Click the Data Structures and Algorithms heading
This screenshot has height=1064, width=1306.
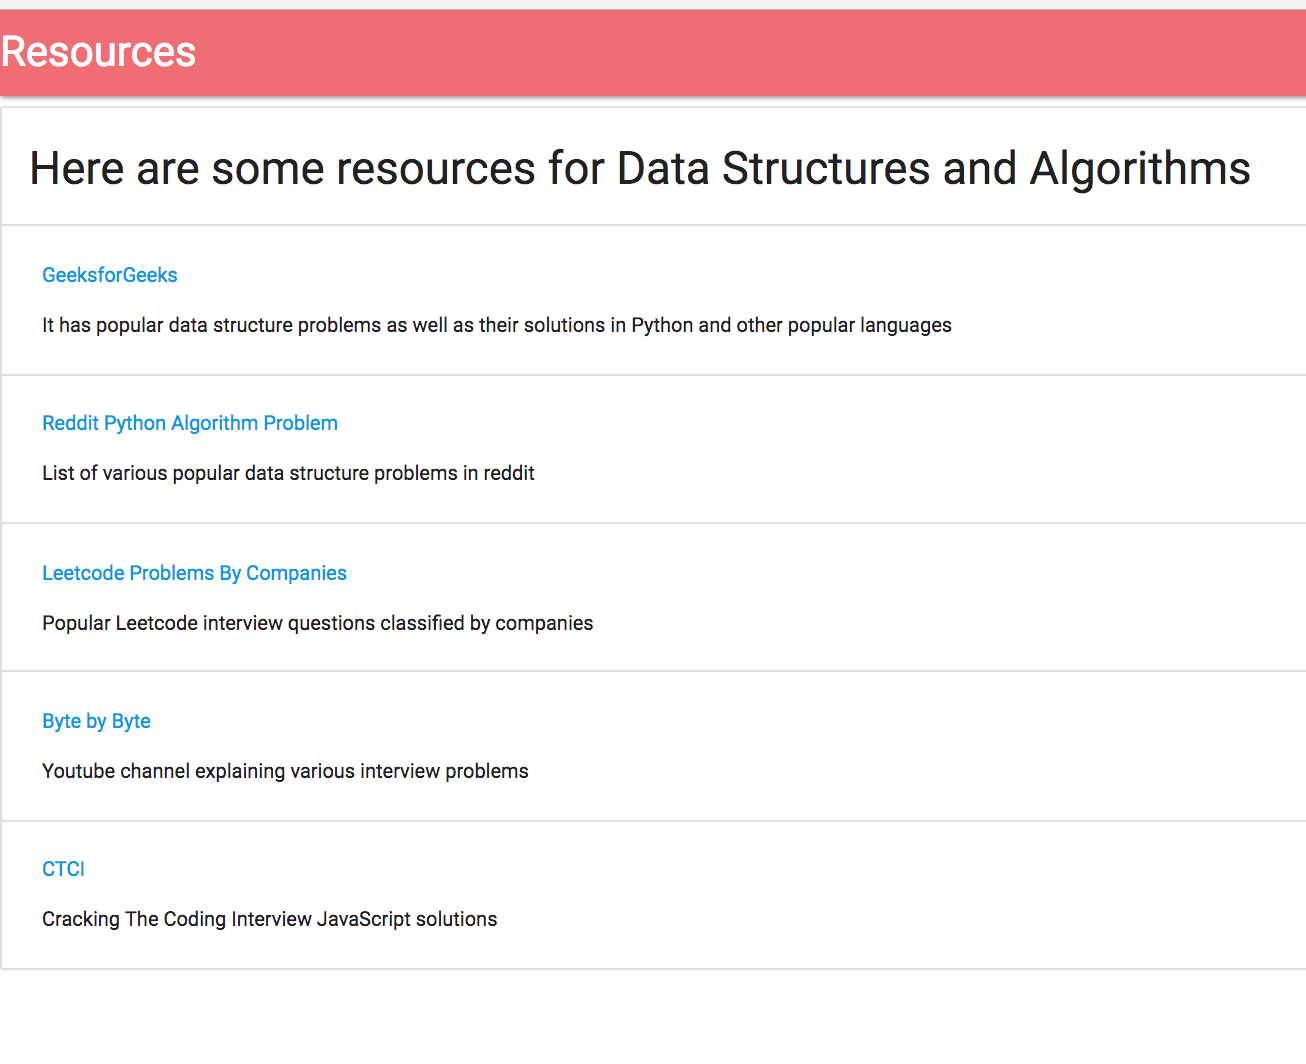point(640,168)
